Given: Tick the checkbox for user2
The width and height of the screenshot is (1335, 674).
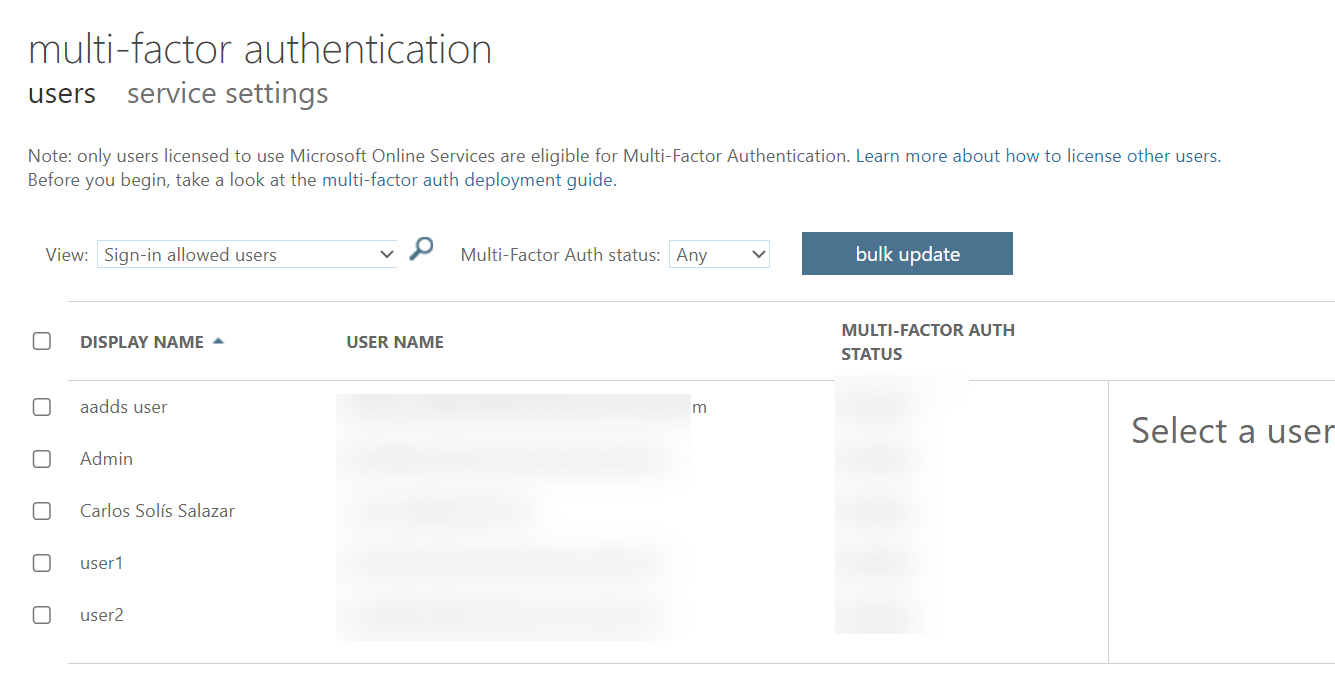Looking at the screenshot, I should (x=42, y=615).
